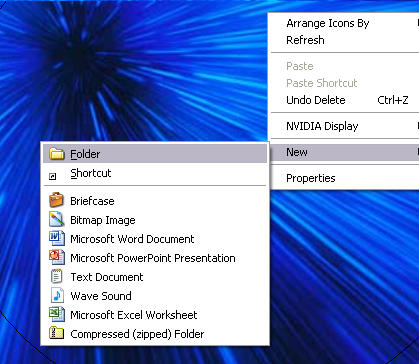419x364 pixels.
Task: Click the Wave Sound music note icon
Action: coord(57,295)
